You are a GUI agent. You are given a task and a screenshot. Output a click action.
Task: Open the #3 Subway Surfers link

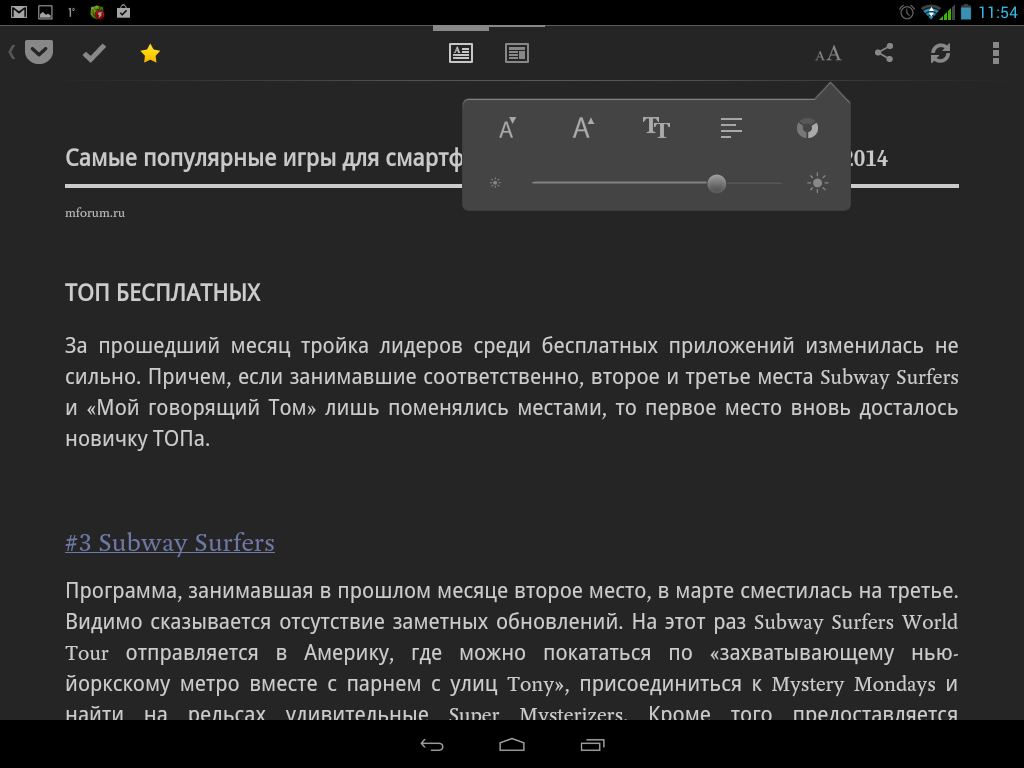click(x=170, y=543)
